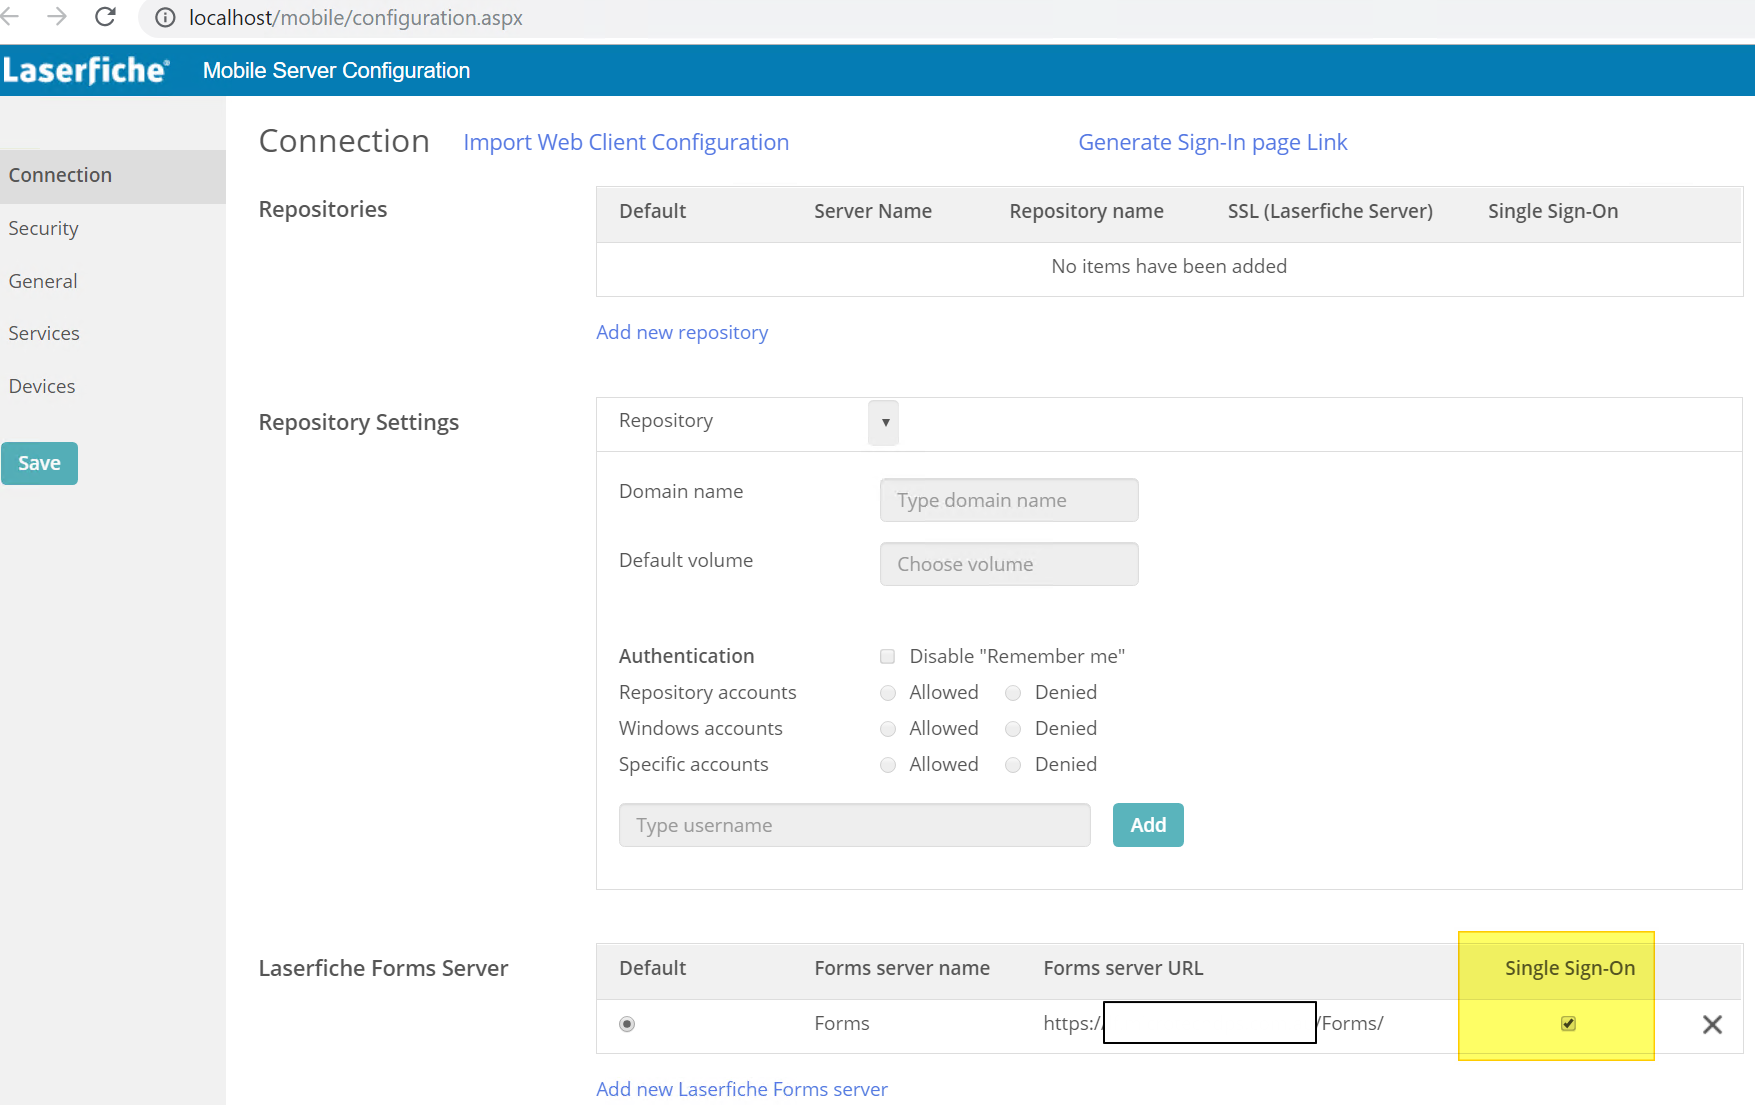This screenshot has height=1105, width=1755.
Task: Select Allowed for Repository accounts
Action: (887, 693)
